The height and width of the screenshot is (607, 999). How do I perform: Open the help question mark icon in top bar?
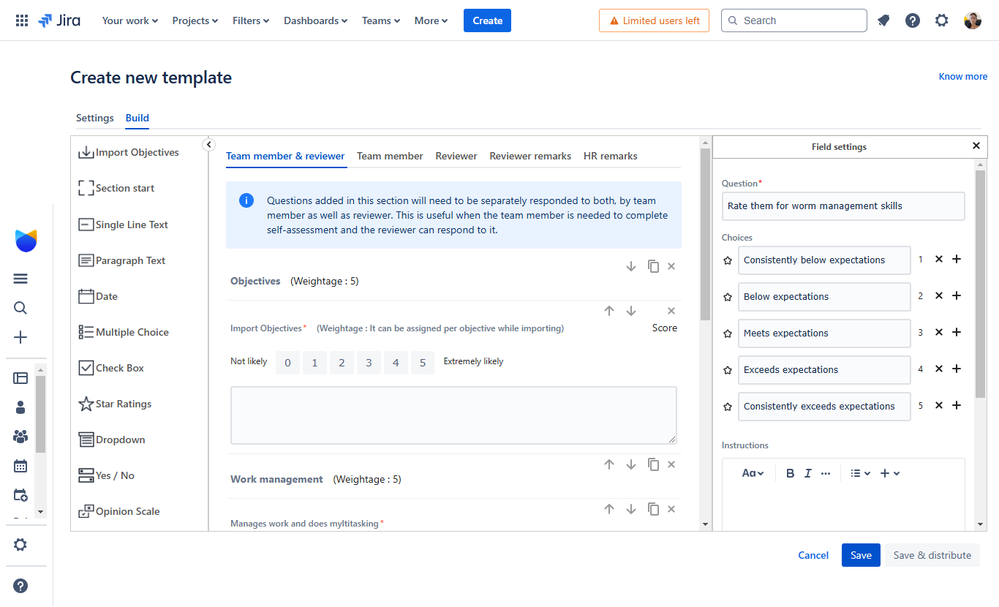click(x=912, y=20)
